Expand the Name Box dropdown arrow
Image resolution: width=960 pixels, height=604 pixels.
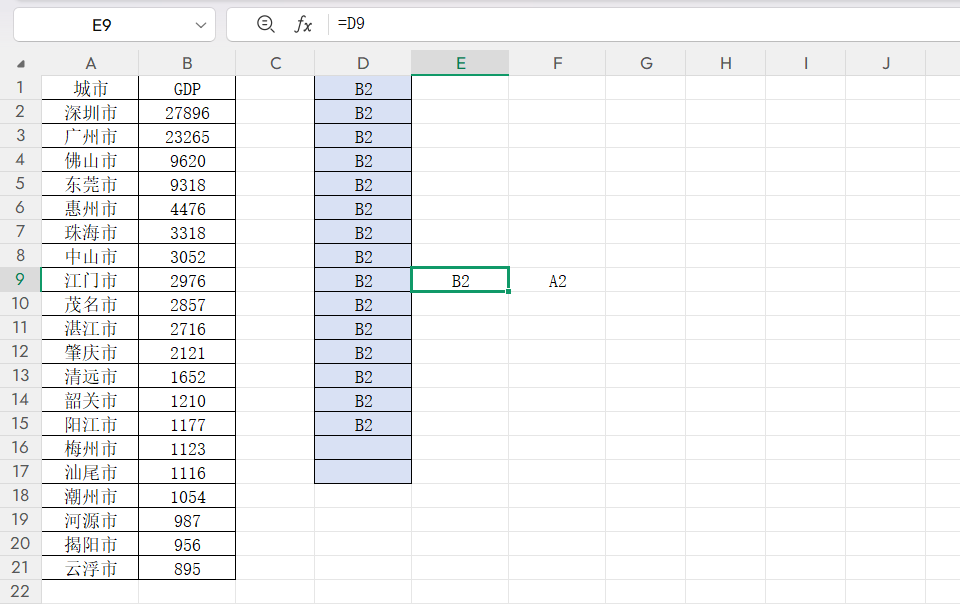coord(201,24)
